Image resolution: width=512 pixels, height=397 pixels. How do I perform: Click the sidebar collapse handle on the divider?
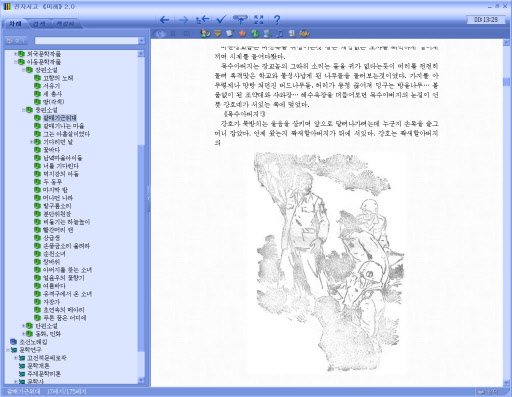pyautogui.click(x=149, y=198)
